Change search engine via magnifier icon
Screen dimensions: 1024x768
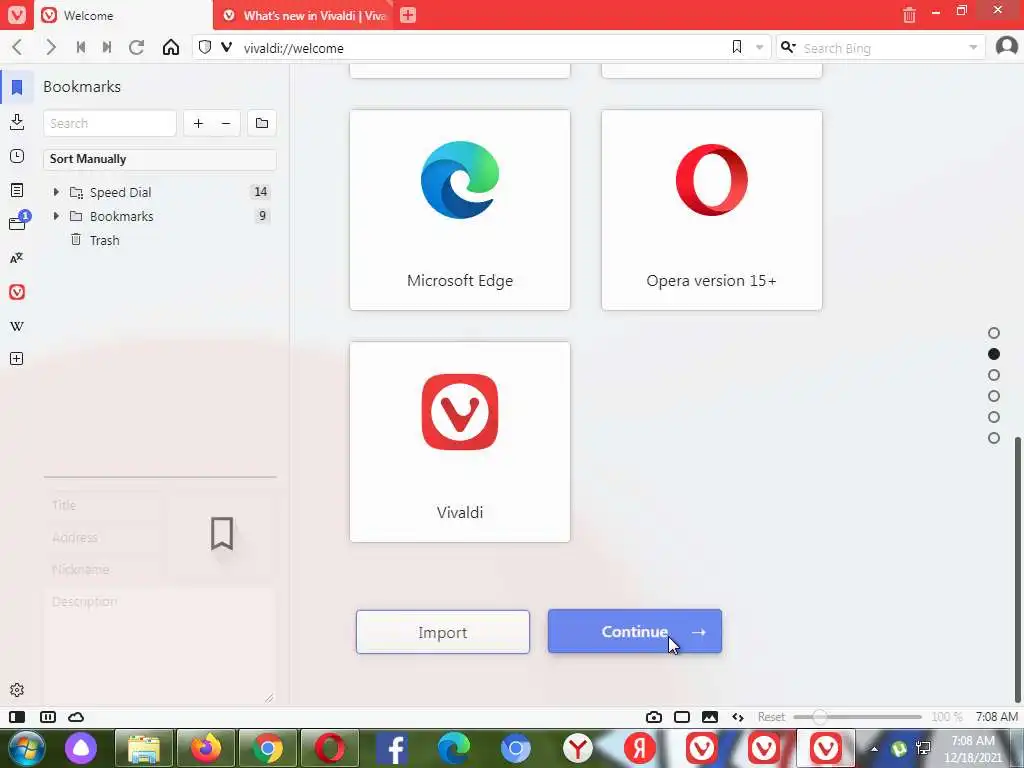[x=788, y=47]
